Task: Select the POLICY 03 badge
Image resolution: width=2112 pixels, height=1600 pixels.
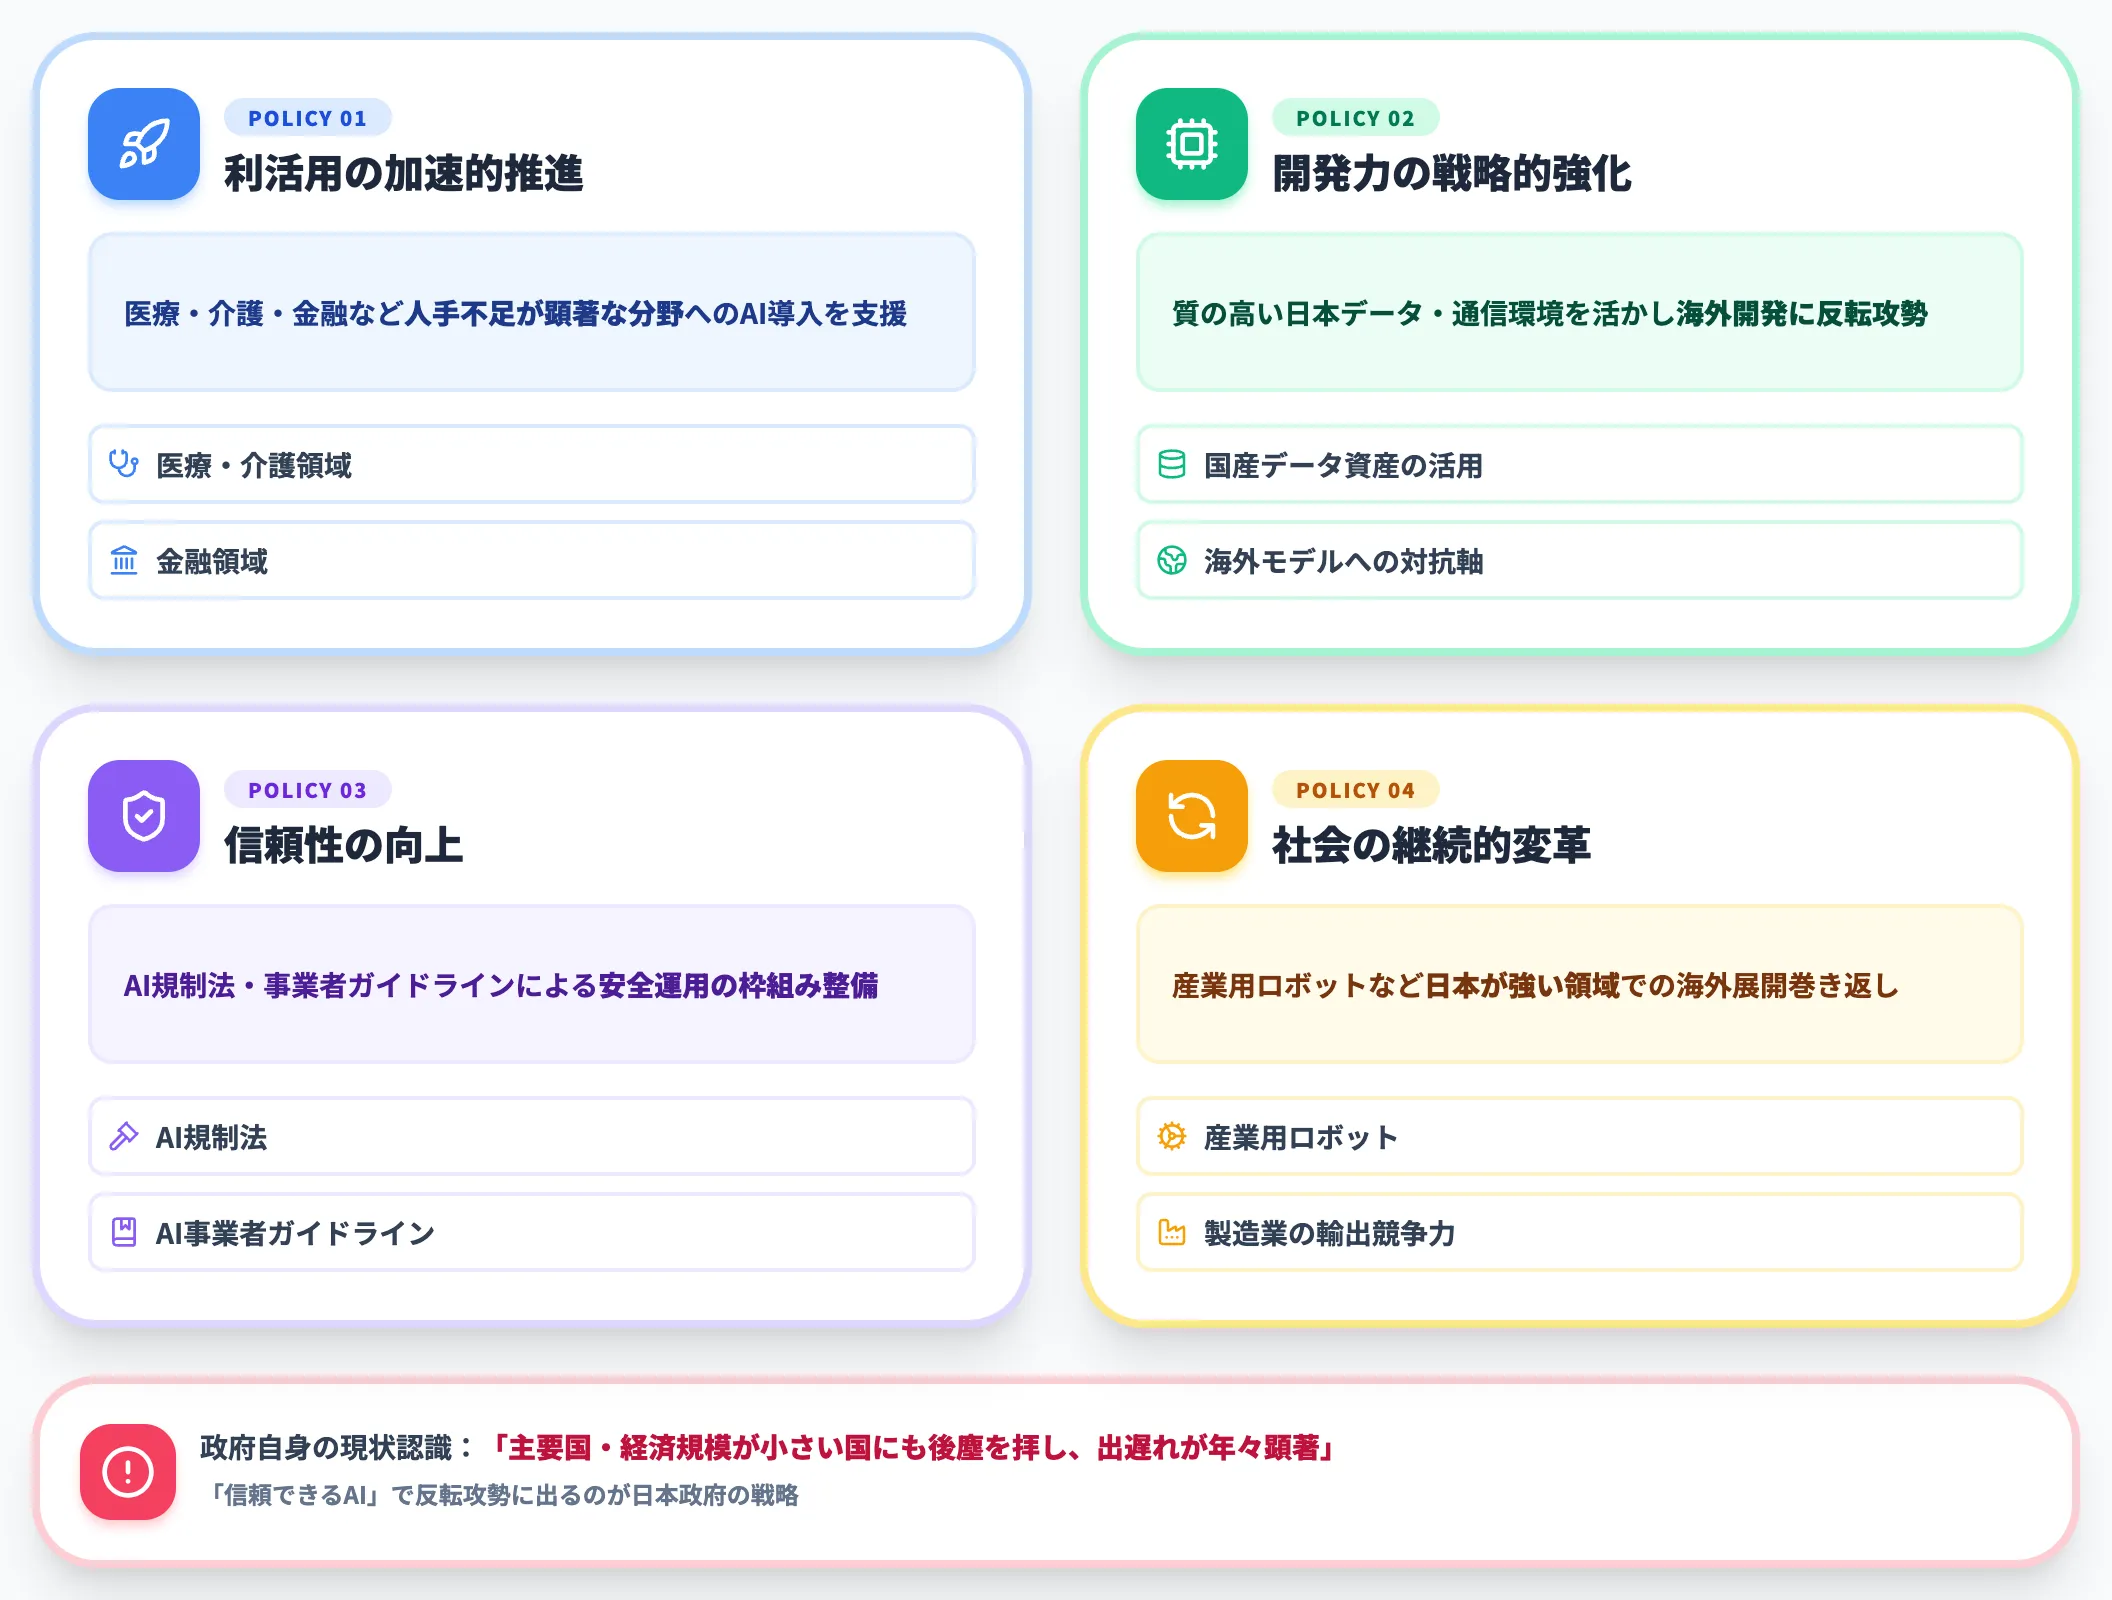Action: (x=307, y=790)
